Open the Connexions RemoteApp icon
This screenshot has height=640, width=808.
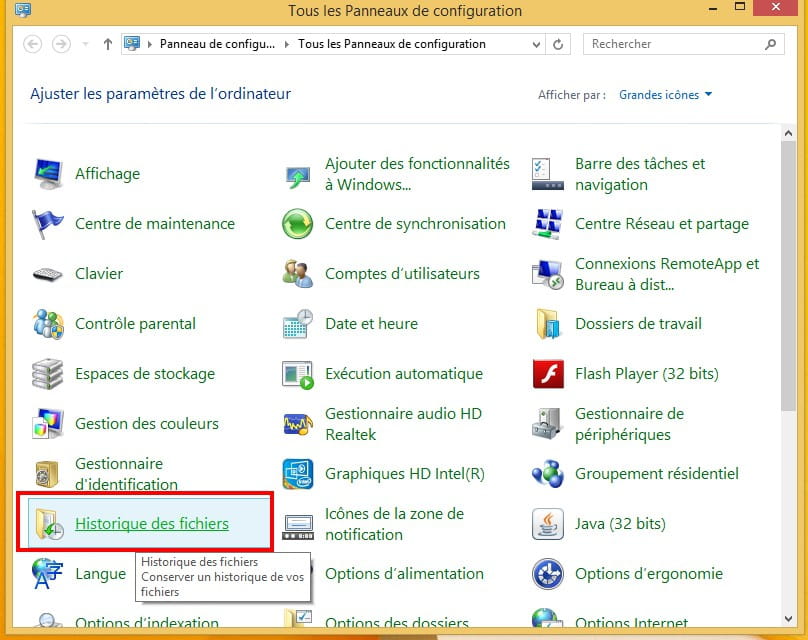pyautogui.click(x=548, y=274)
